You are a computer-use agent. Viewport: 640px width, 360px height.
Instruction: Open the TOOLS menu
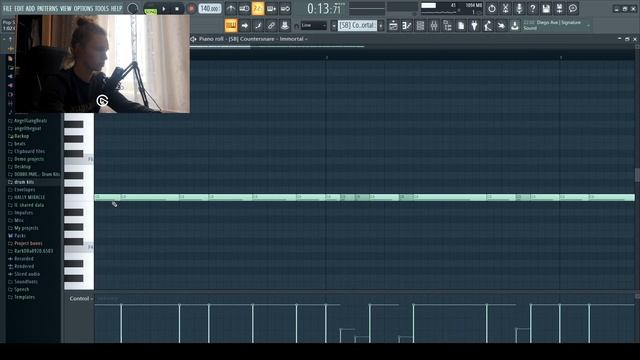click(x=102, y=8)
